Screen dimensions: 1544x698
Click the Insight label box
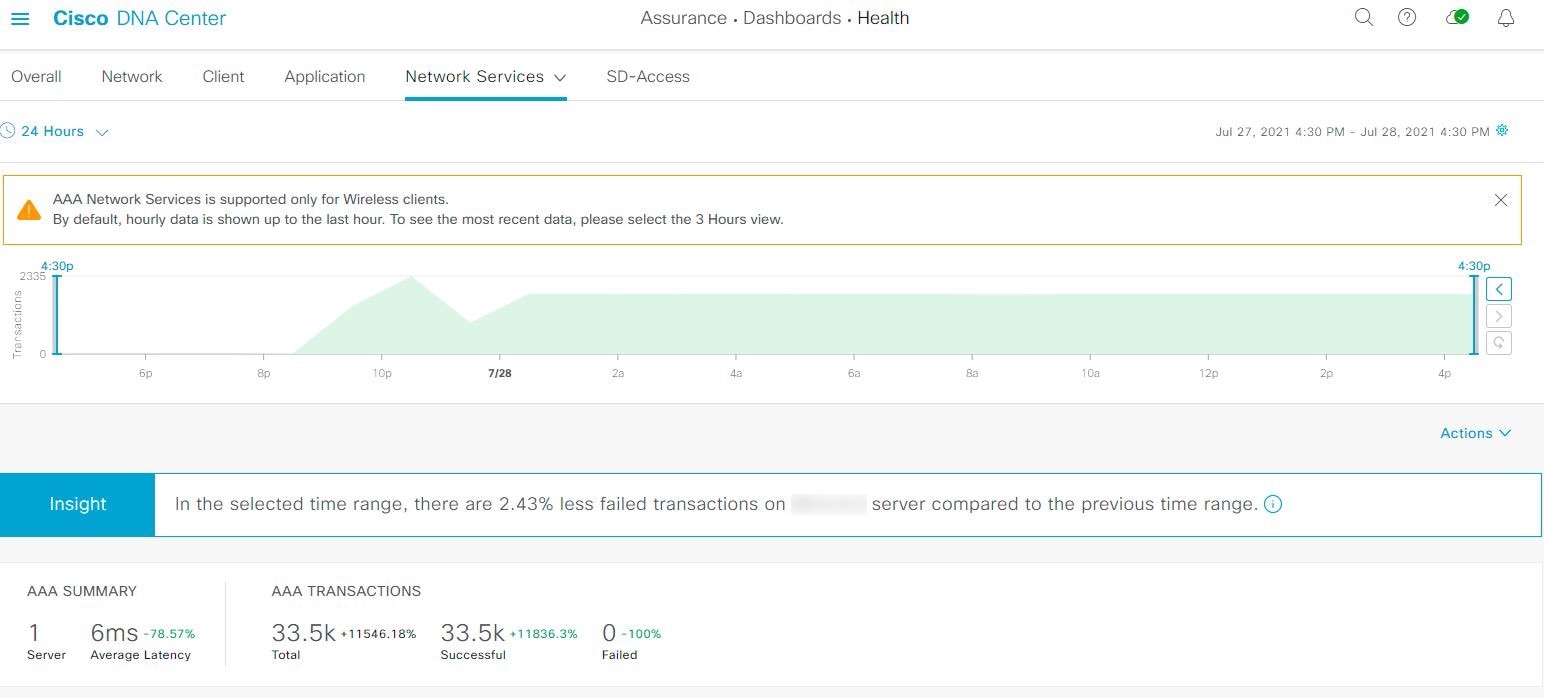78,504
